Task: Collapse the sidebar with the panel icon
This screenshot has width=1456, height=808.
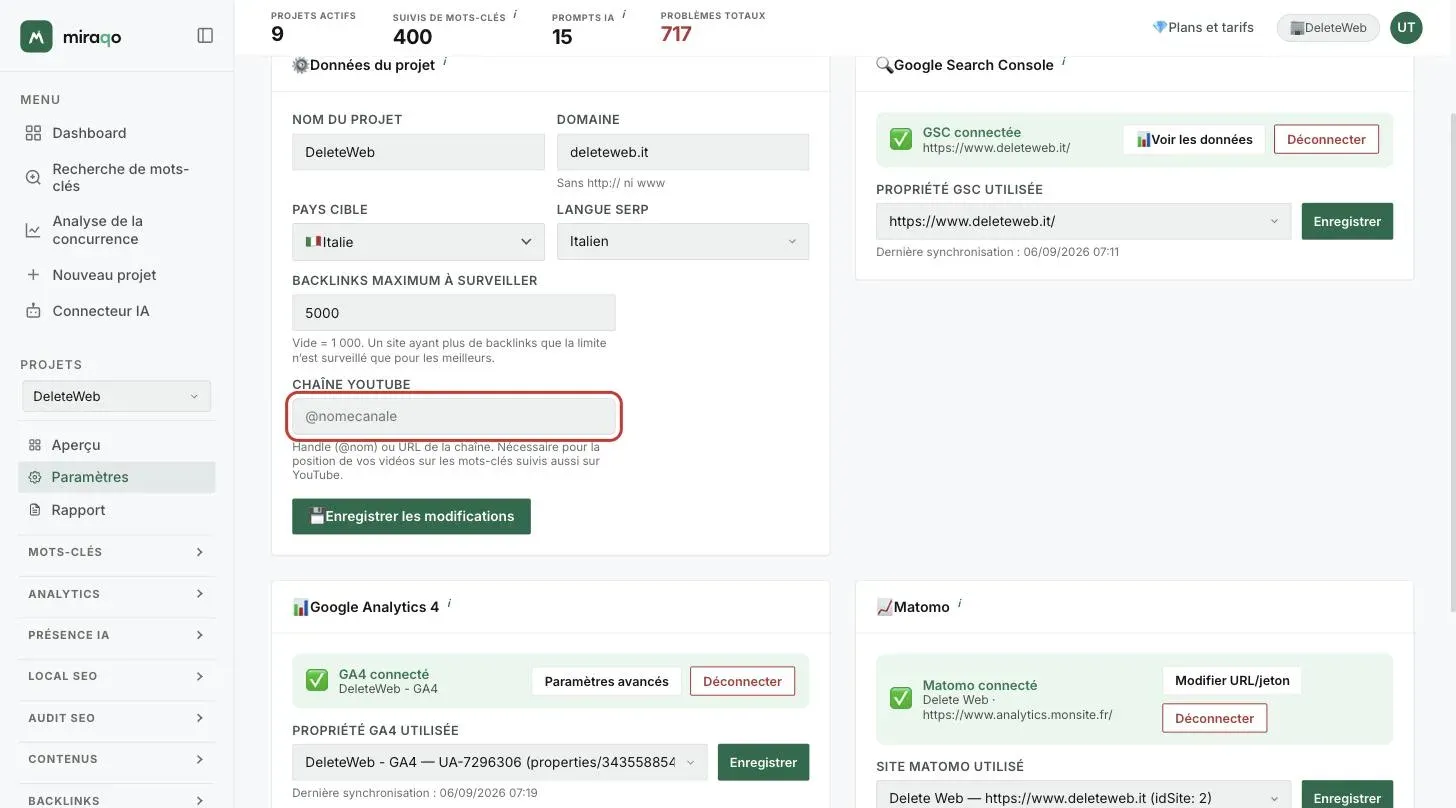Action: point(205,36)
